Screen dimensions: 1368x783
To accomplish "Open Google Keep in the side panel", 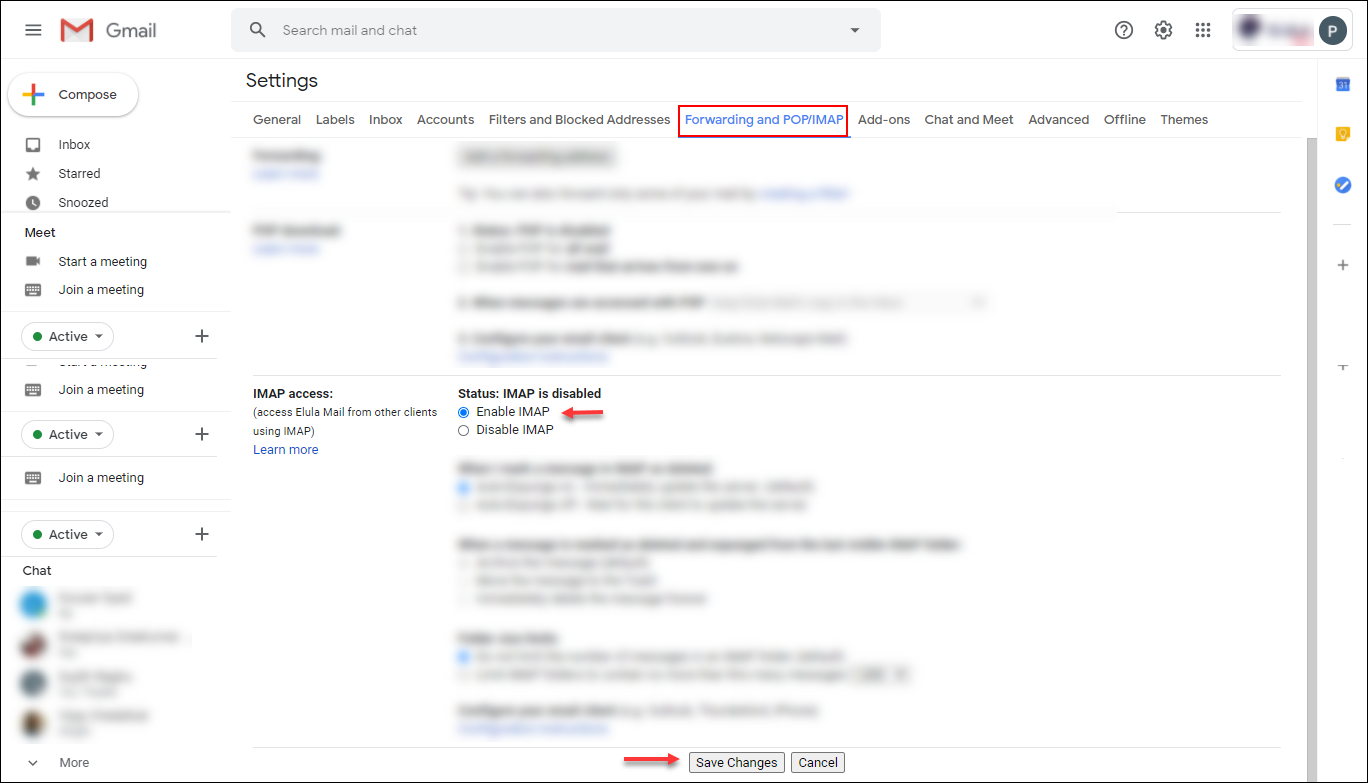I will (1343, 134).
